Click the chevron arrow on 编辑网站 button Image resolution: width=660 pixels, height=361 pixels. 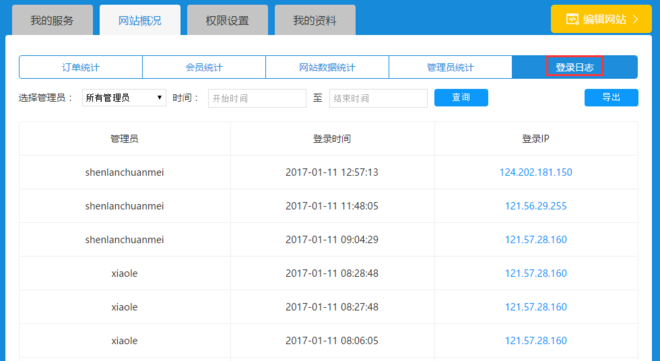point(636,19)
